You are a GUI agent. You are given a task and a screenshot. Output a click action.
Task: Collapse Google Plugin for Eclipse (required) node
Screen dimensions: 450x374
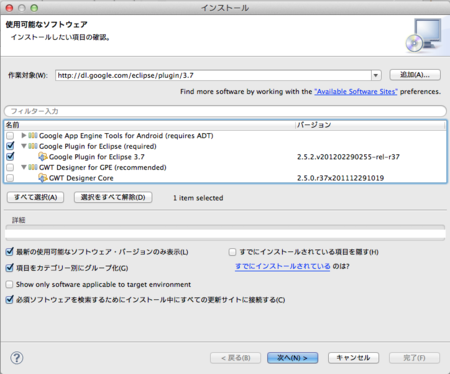(24, 146)
